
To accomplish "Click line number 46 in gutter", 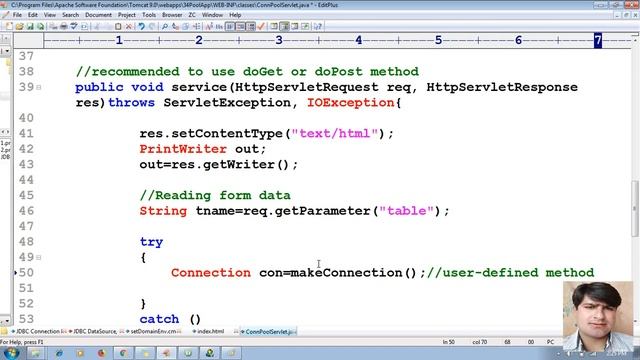I will [x=26, y=211].
